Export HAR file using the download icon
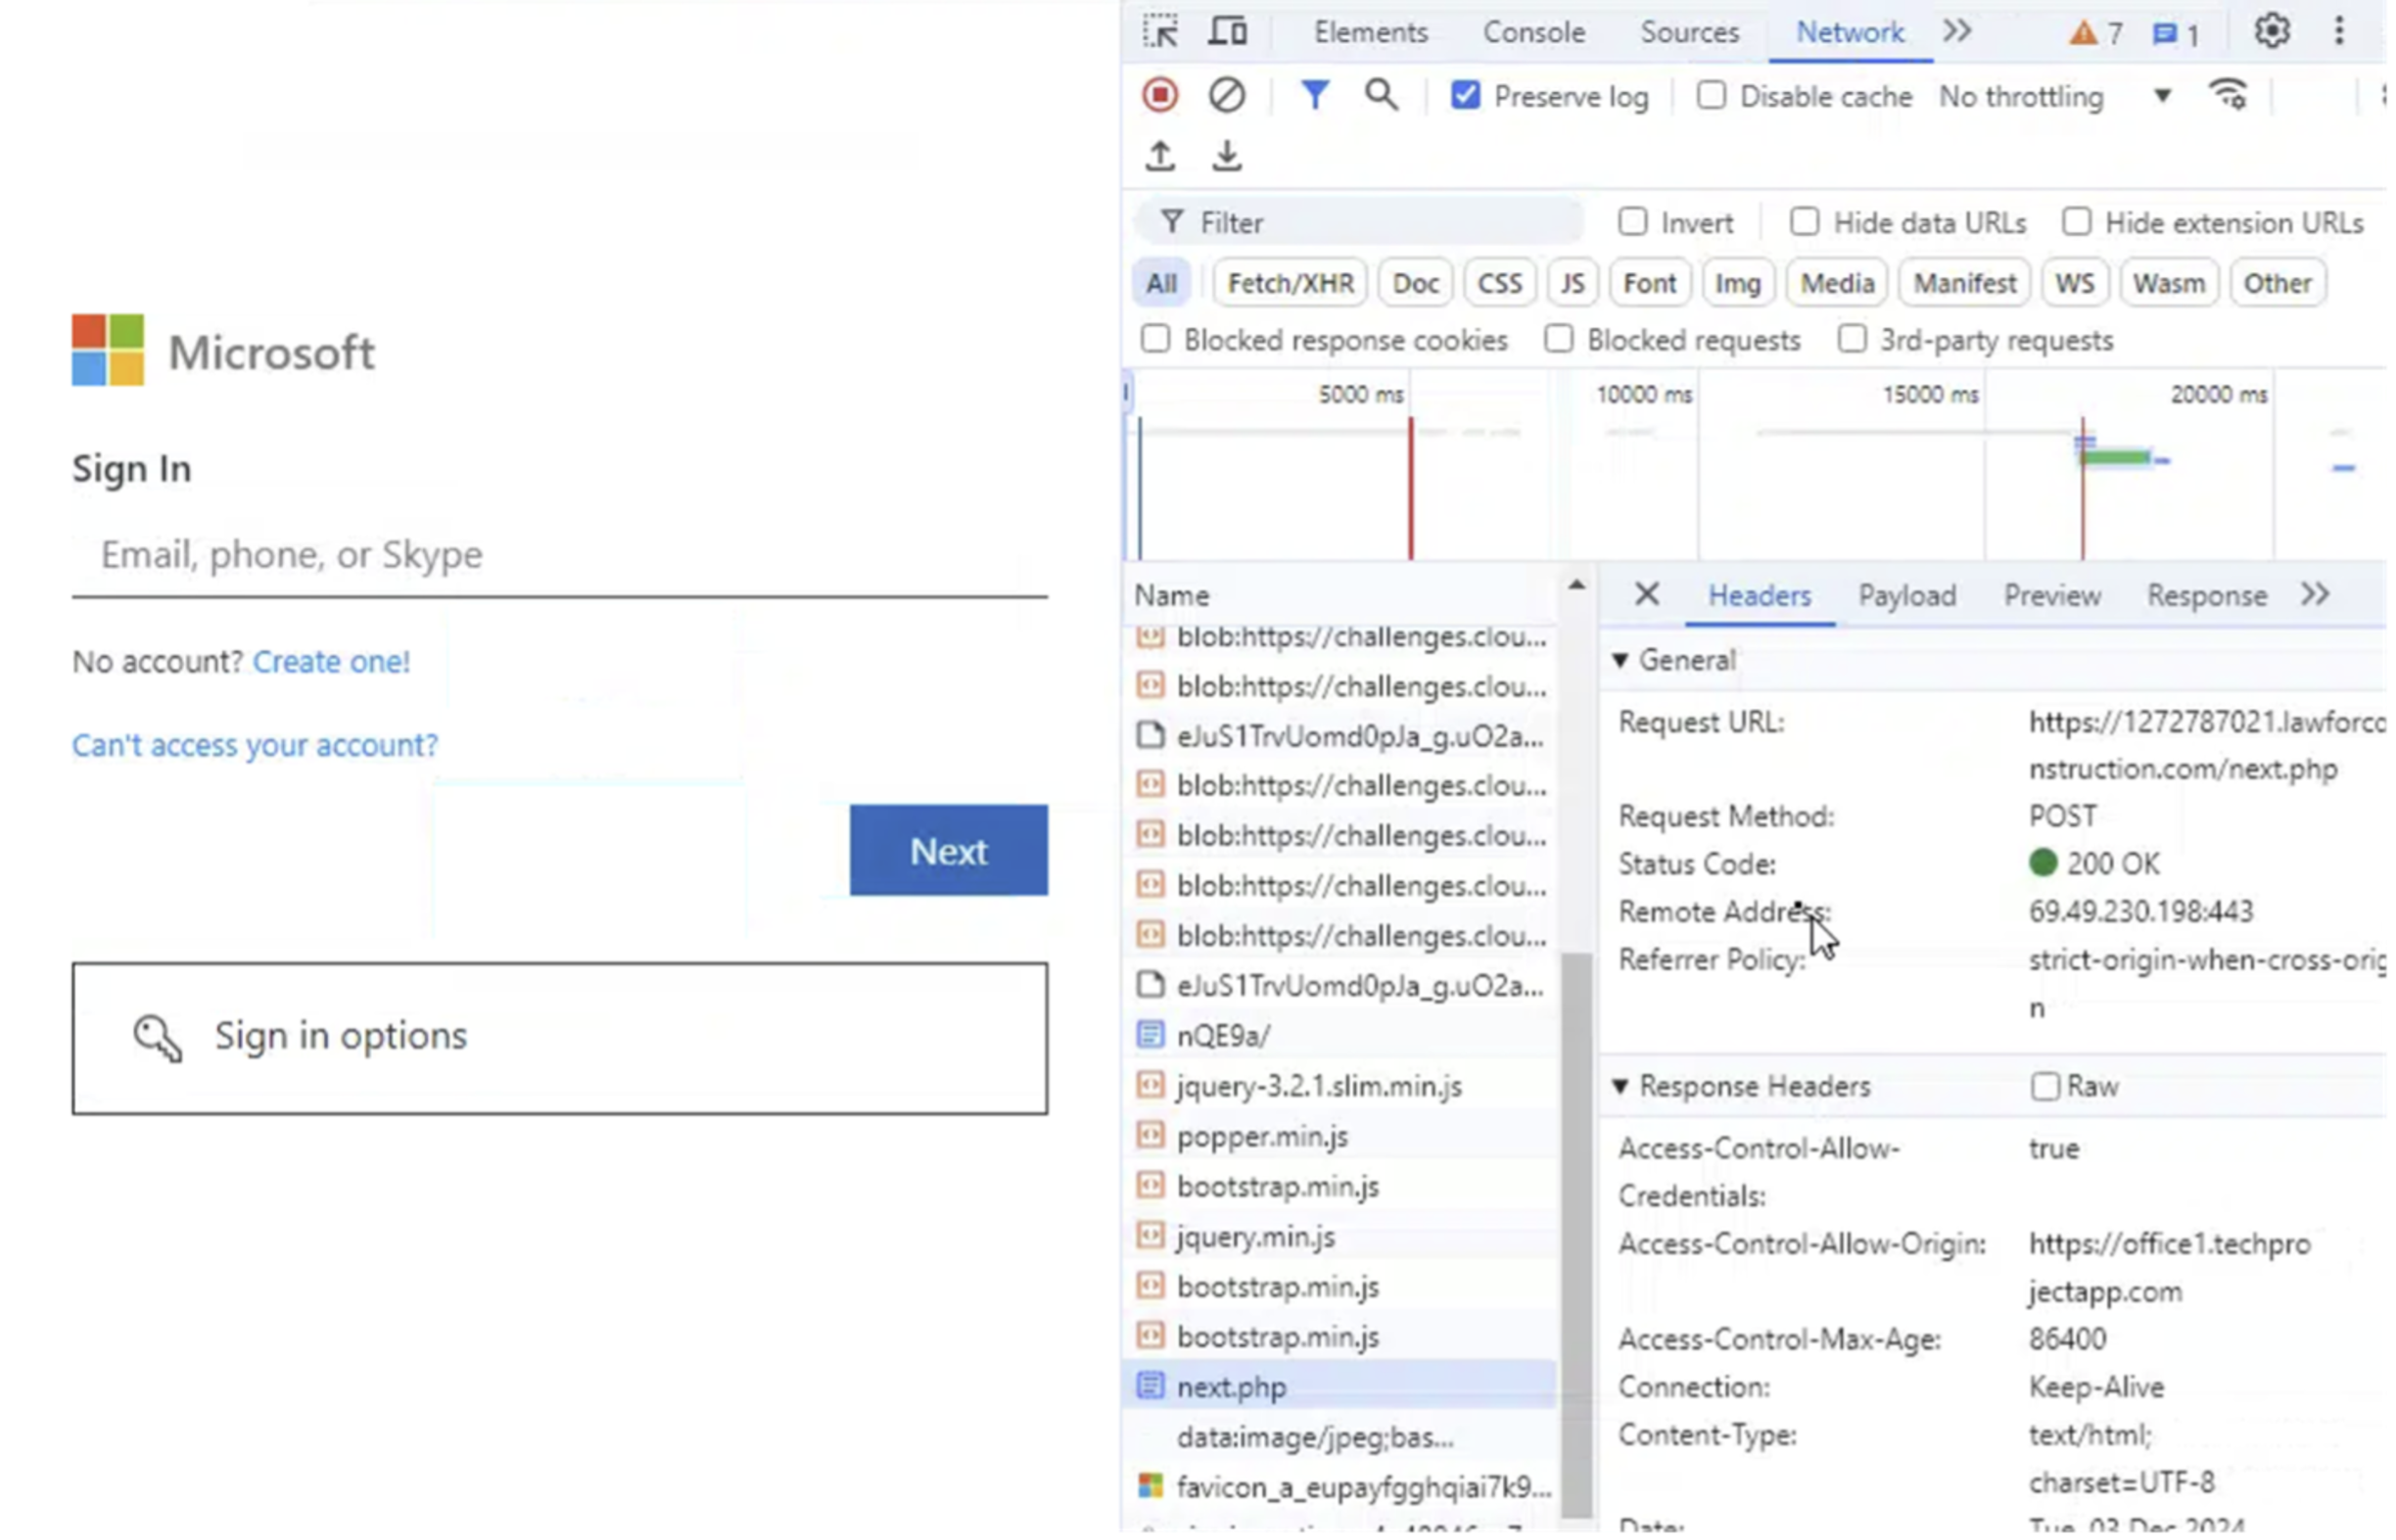 (1227, 155)
